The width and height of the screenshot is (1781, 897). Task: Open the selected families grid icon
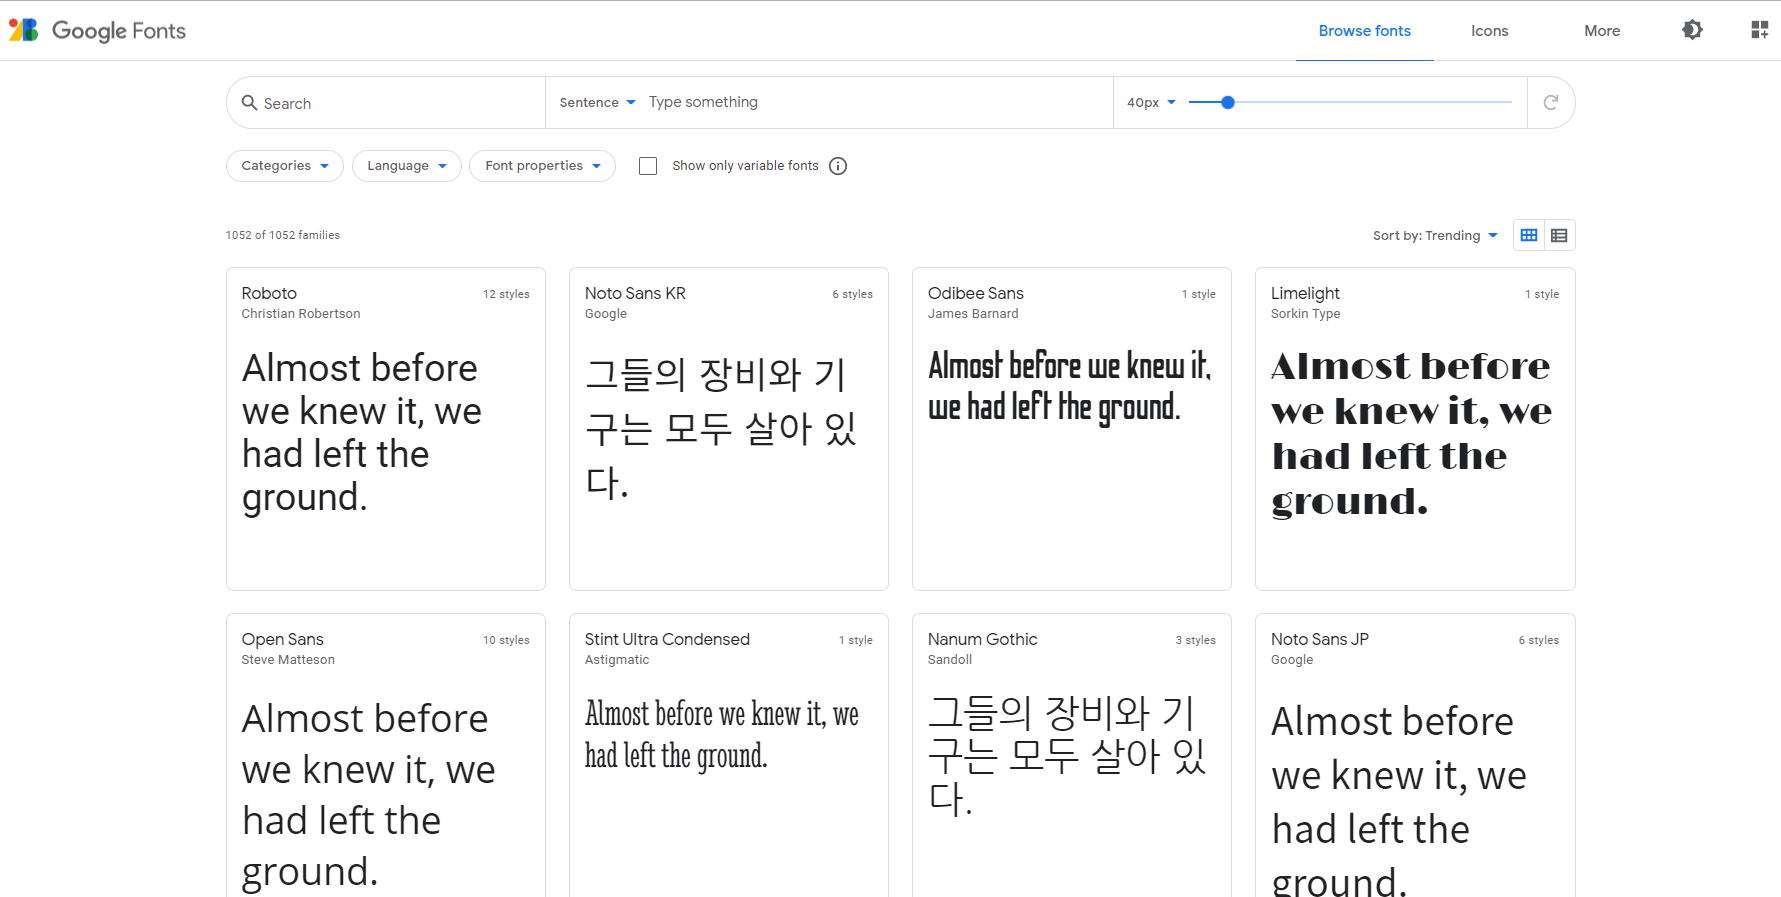1760,30
